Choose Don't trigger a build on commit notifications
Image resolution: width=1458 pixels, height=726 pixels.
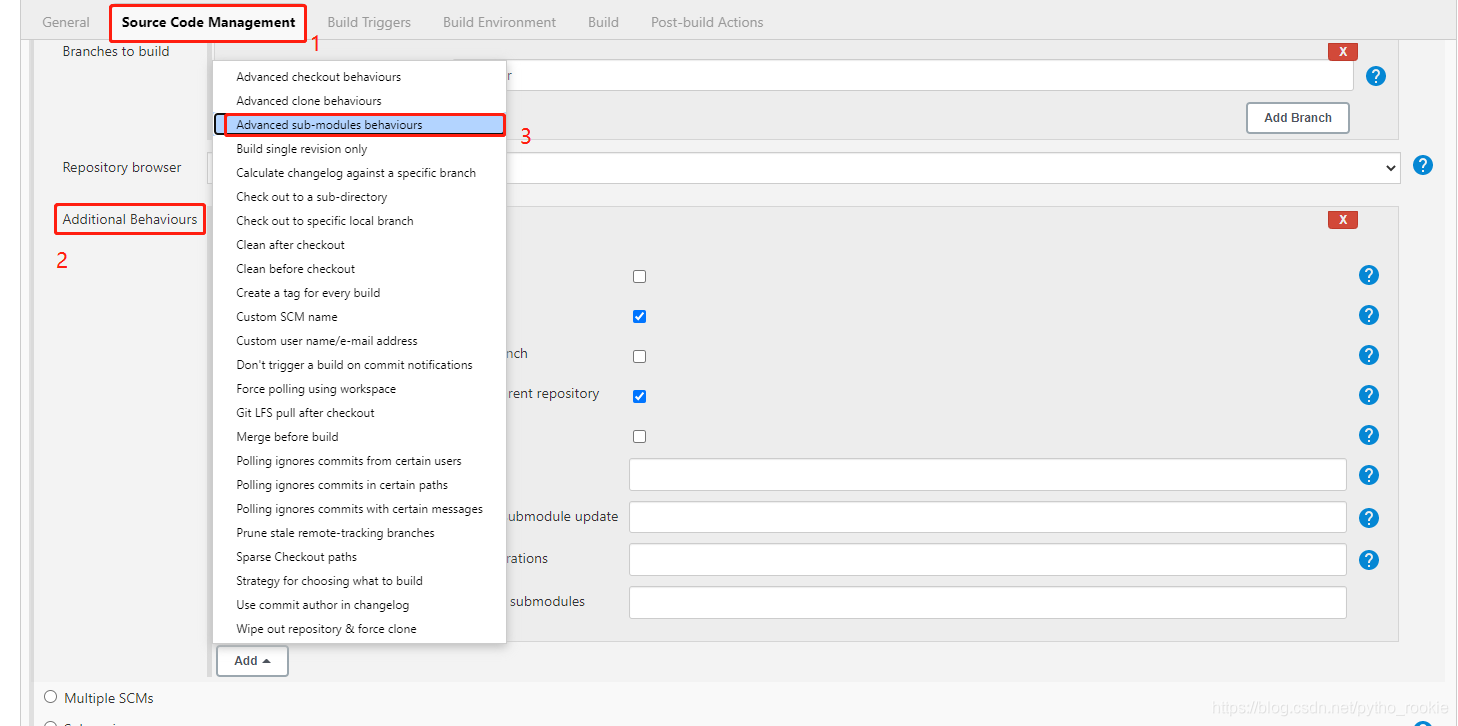(359, 365)
